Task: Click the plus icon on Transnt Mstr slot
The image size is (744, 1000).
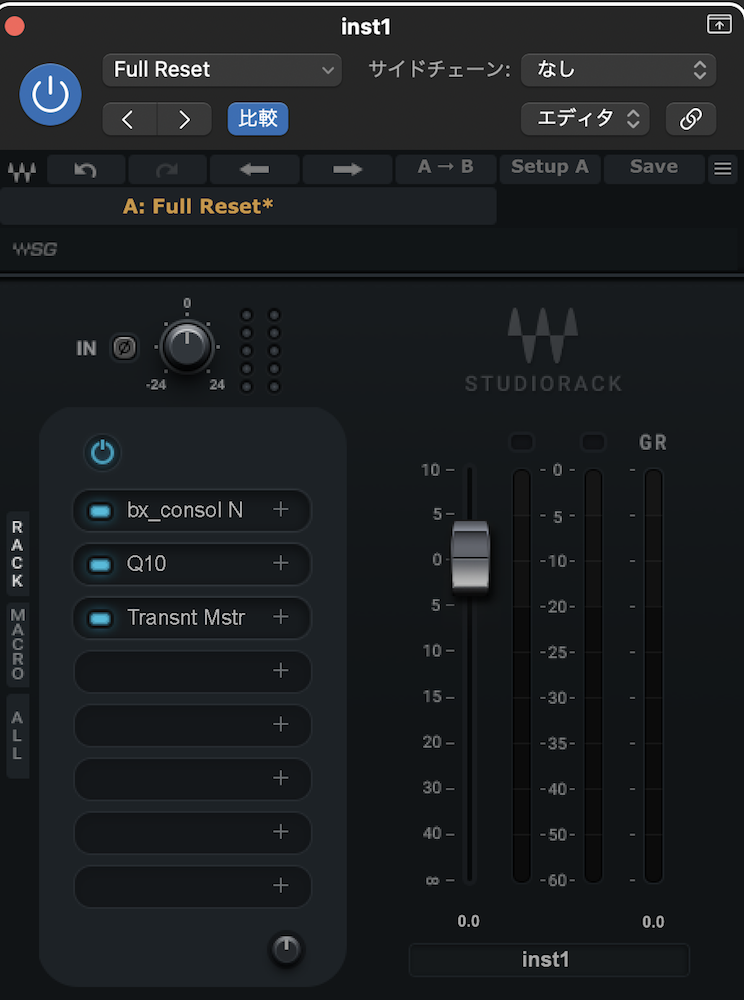Action: tap(281, 616)
